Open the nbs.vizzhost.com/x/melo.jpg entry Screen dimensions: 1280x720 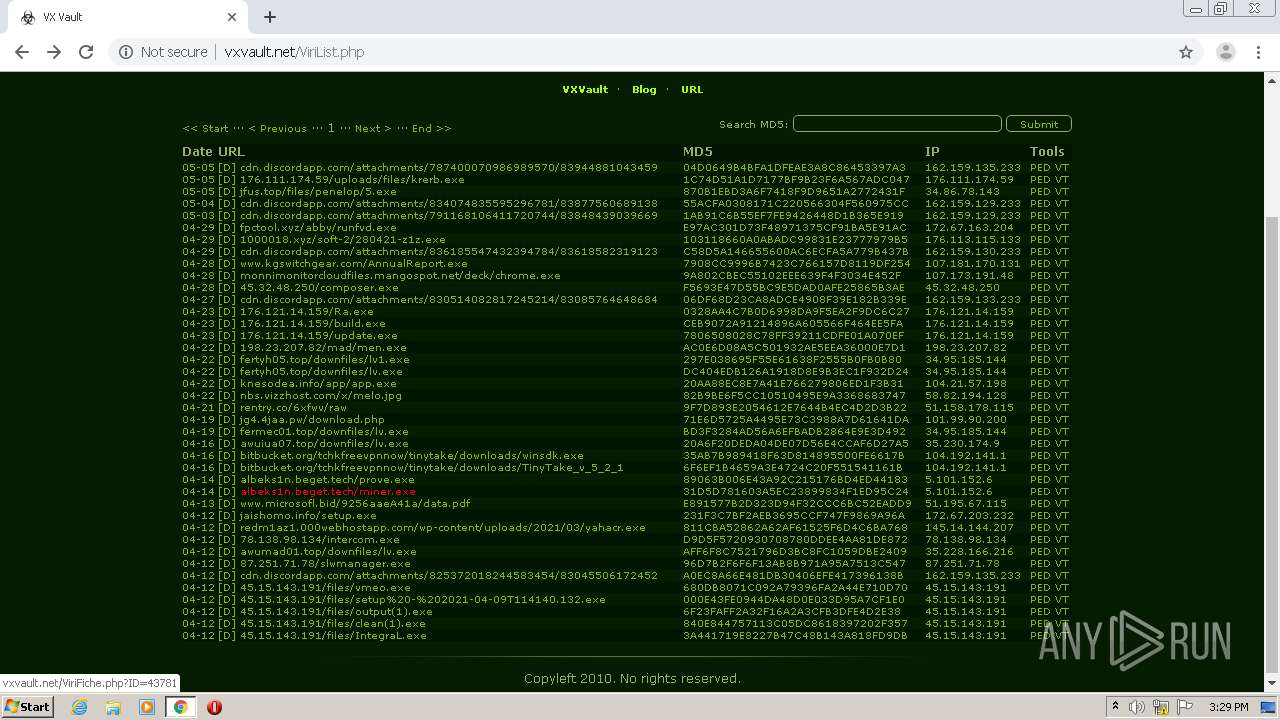click(x=320, y=395)
